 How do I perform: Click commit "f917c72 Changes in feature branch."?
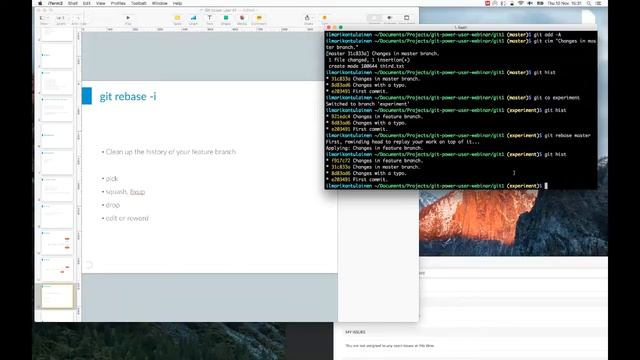click(x=377, y=161)
